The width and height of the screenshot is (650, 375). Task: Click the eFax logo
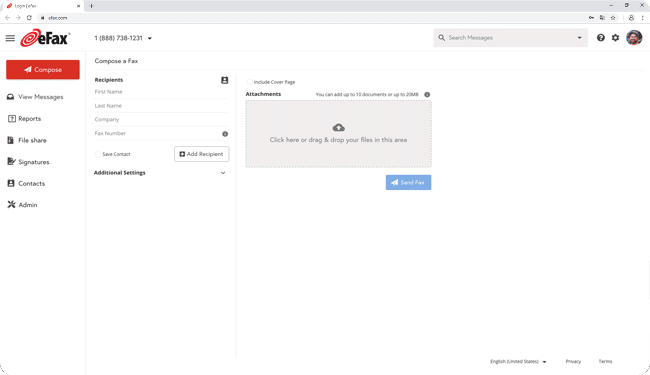click(x=45, y=38)
